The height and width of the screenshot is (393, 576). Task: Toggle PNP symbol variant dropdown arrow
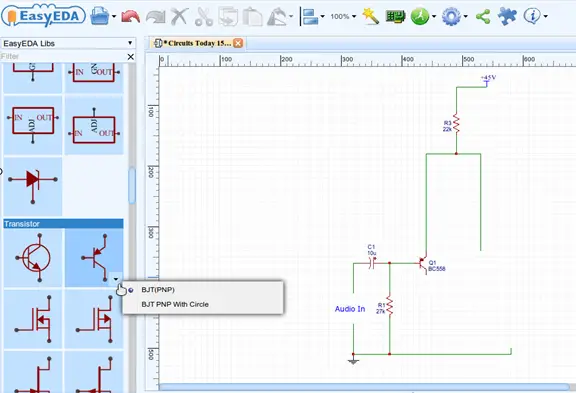[116, 279]
